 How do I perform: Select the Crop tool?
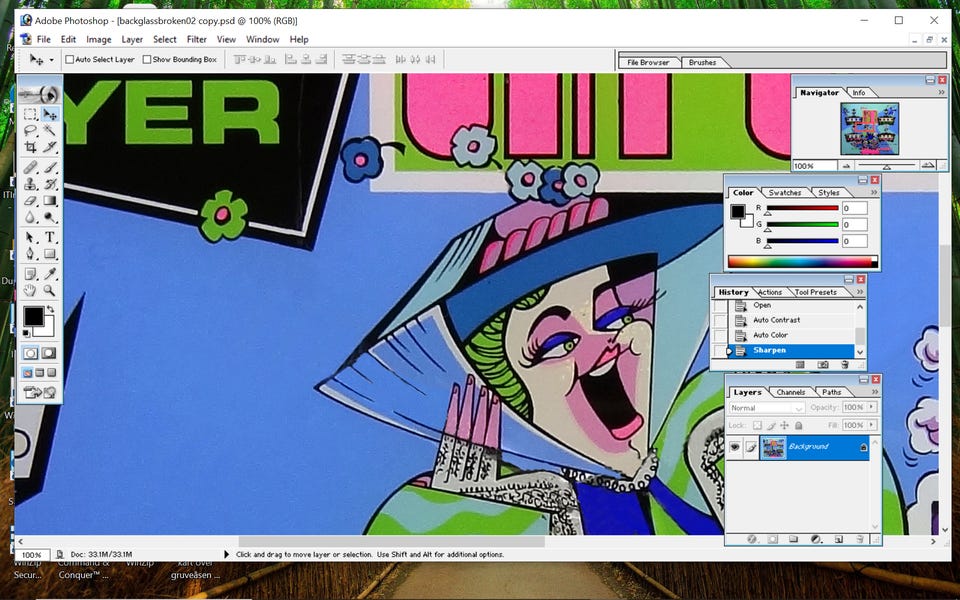[30, 147]
